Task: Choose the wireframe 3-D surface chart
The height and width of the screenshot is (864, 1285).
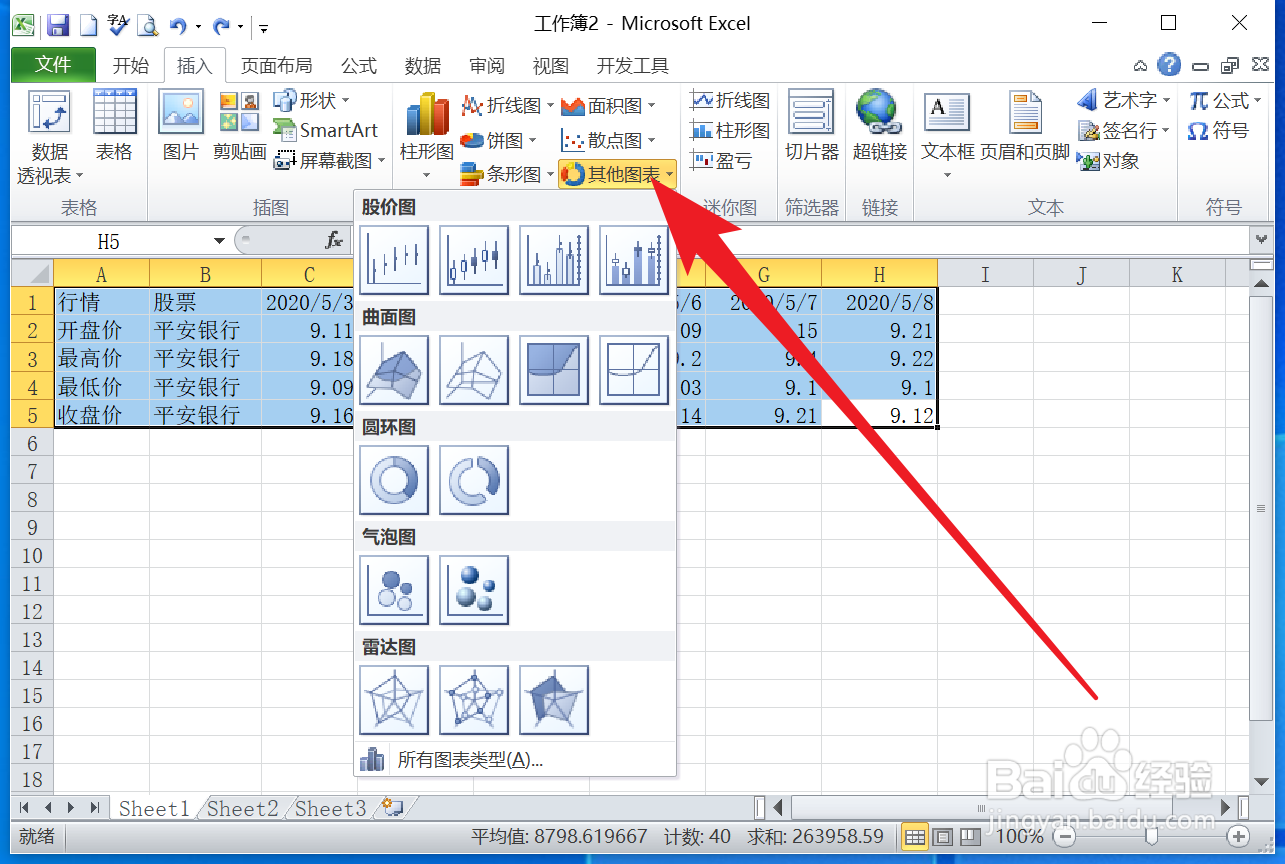Action: click(474, 370)
